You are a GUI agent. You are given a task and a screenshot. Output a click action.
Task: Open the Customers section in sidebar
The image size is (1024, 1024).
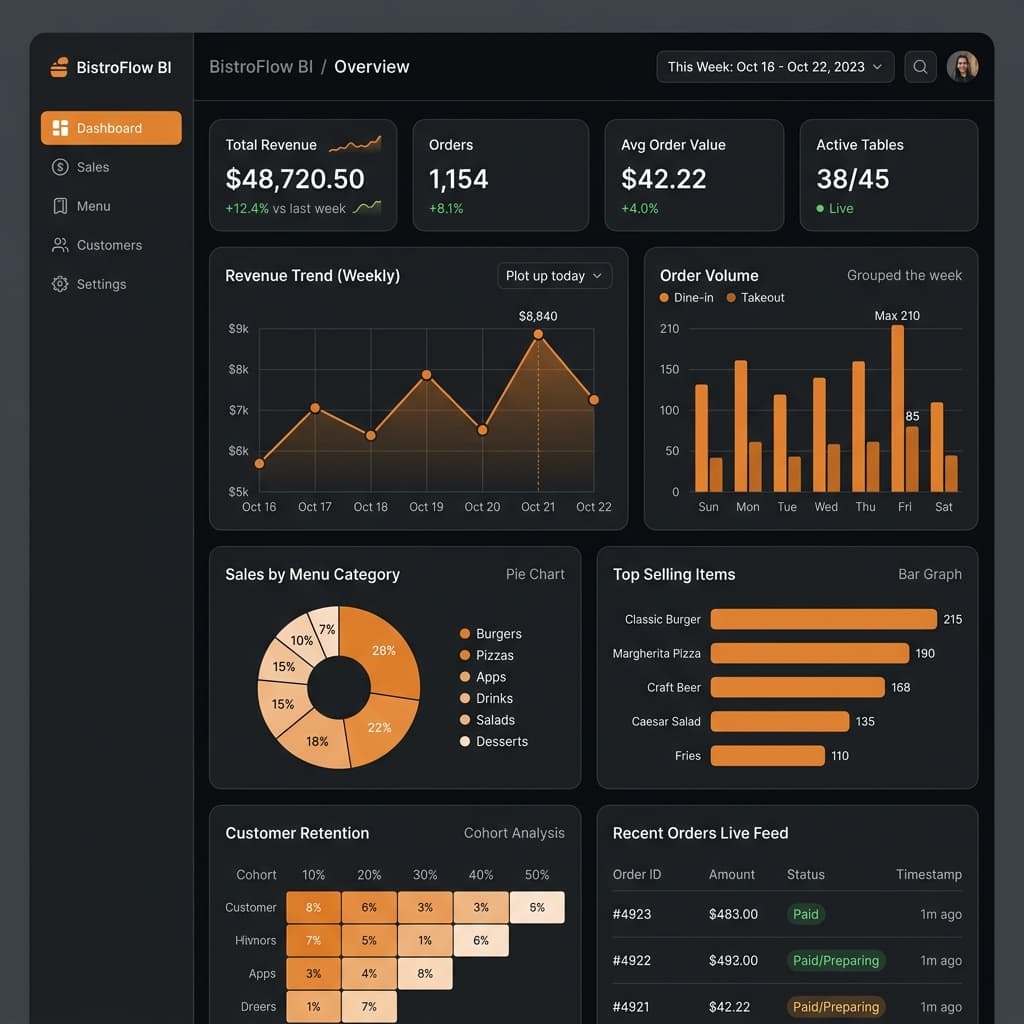click(x=111, y=245)
